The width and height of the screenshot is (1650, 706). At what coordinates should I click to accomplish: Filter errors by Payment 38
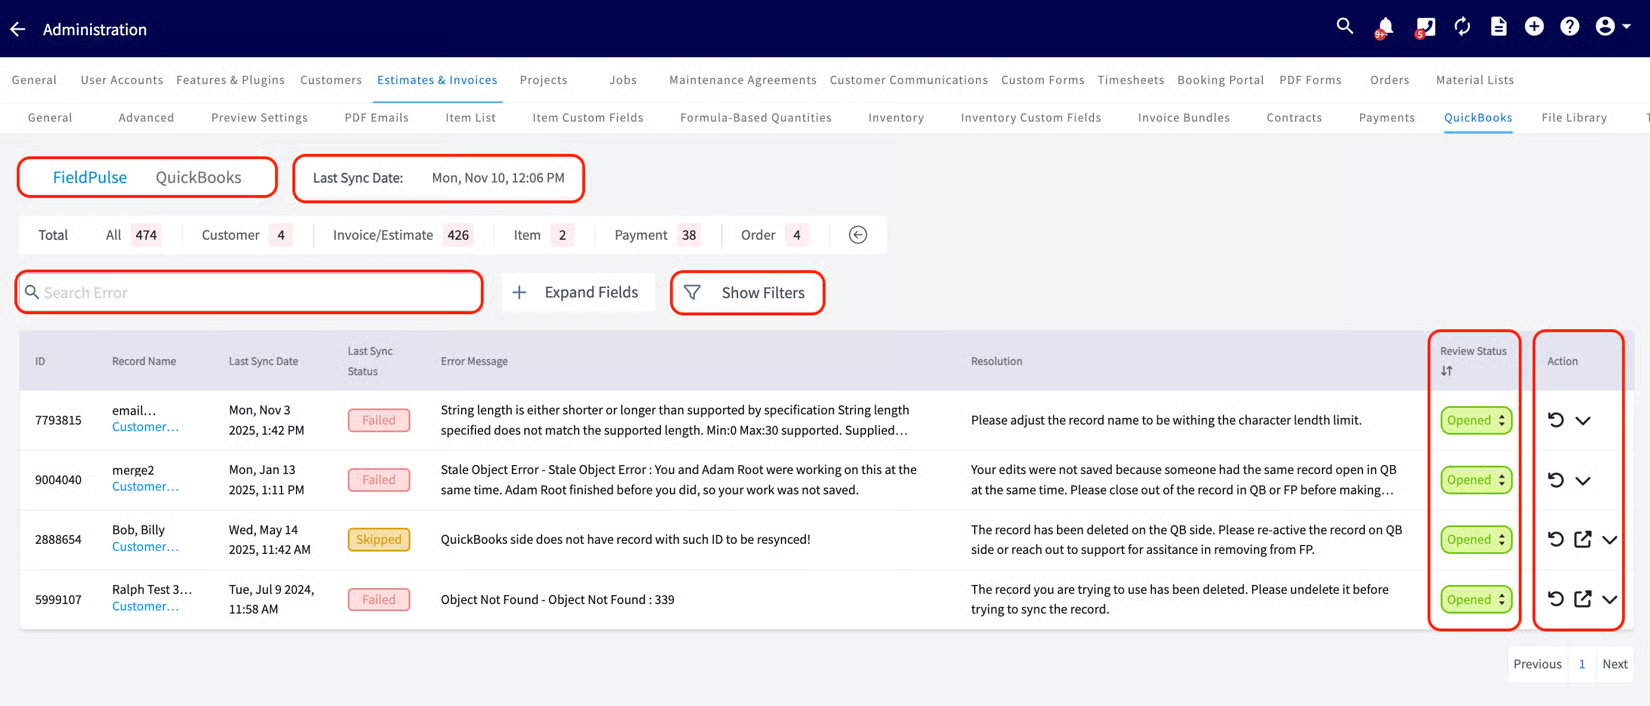click(x=657, y=235)
